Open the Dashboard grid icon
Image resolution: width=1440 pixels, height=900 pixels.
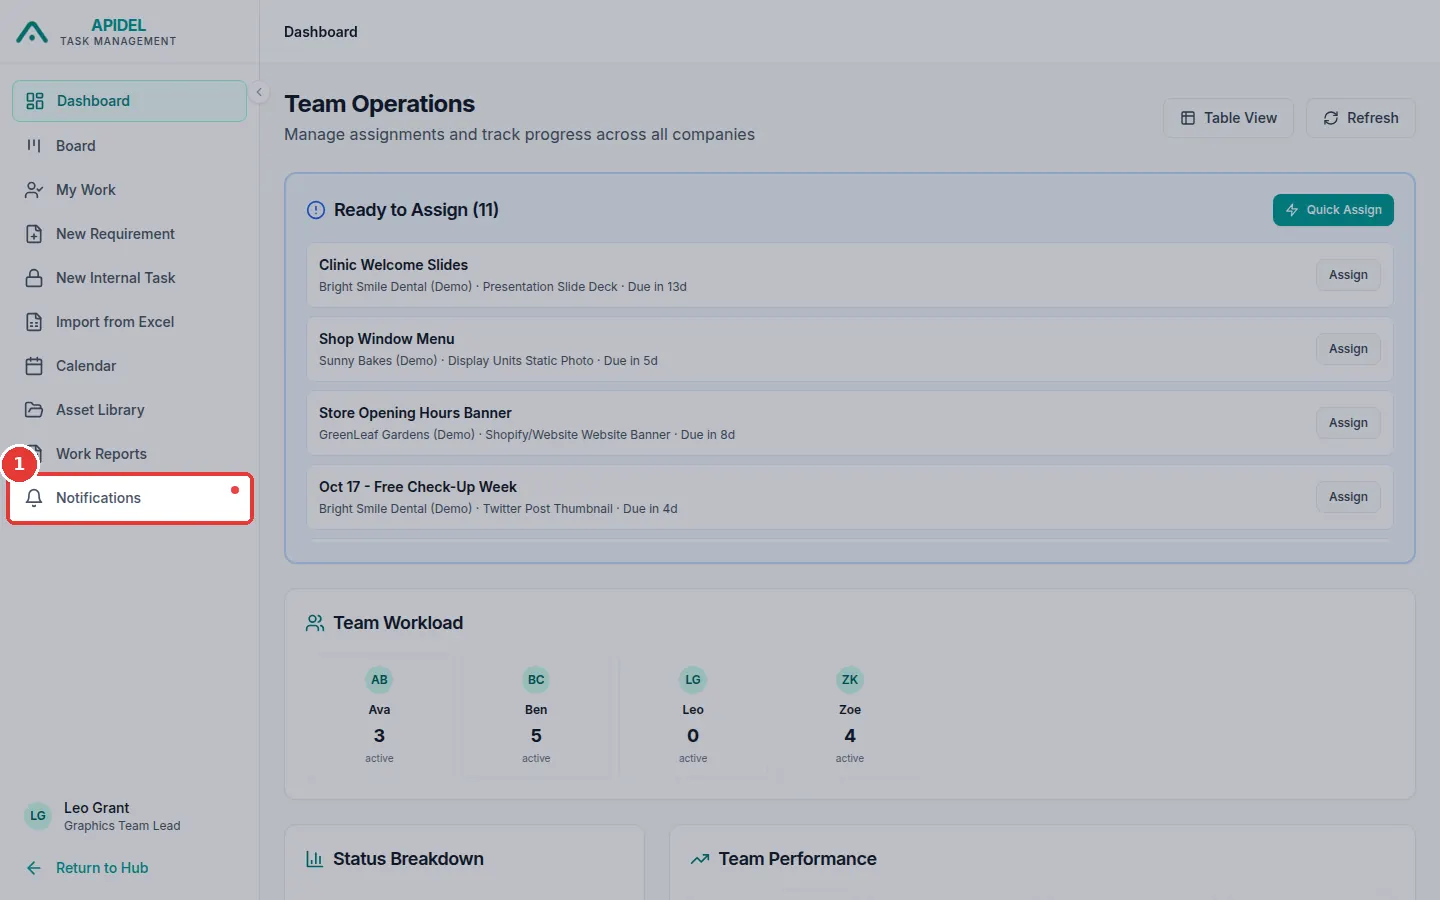[35, 101]
